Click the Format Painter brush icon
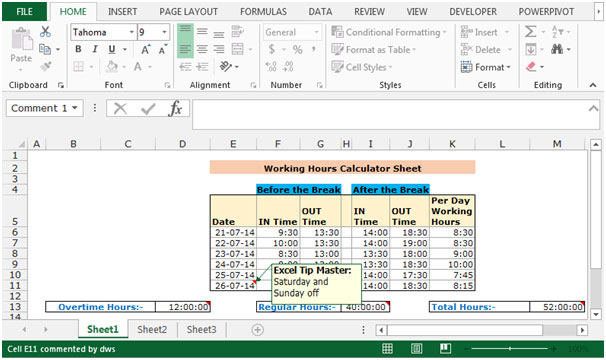Image resolution: width=606 pixels, height=360 pixels. [46, 67]
